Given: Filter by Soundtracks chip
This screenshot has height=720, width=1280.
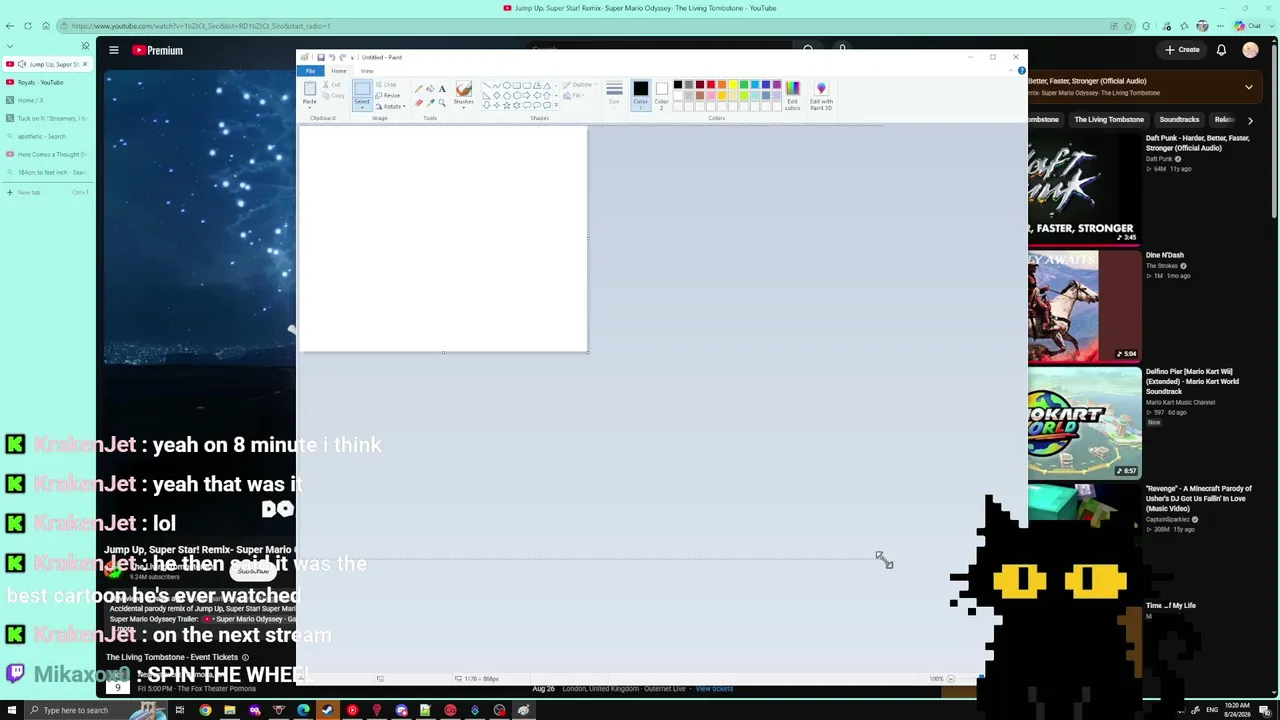Looking at the screenshot, I should pos(1179,120).
